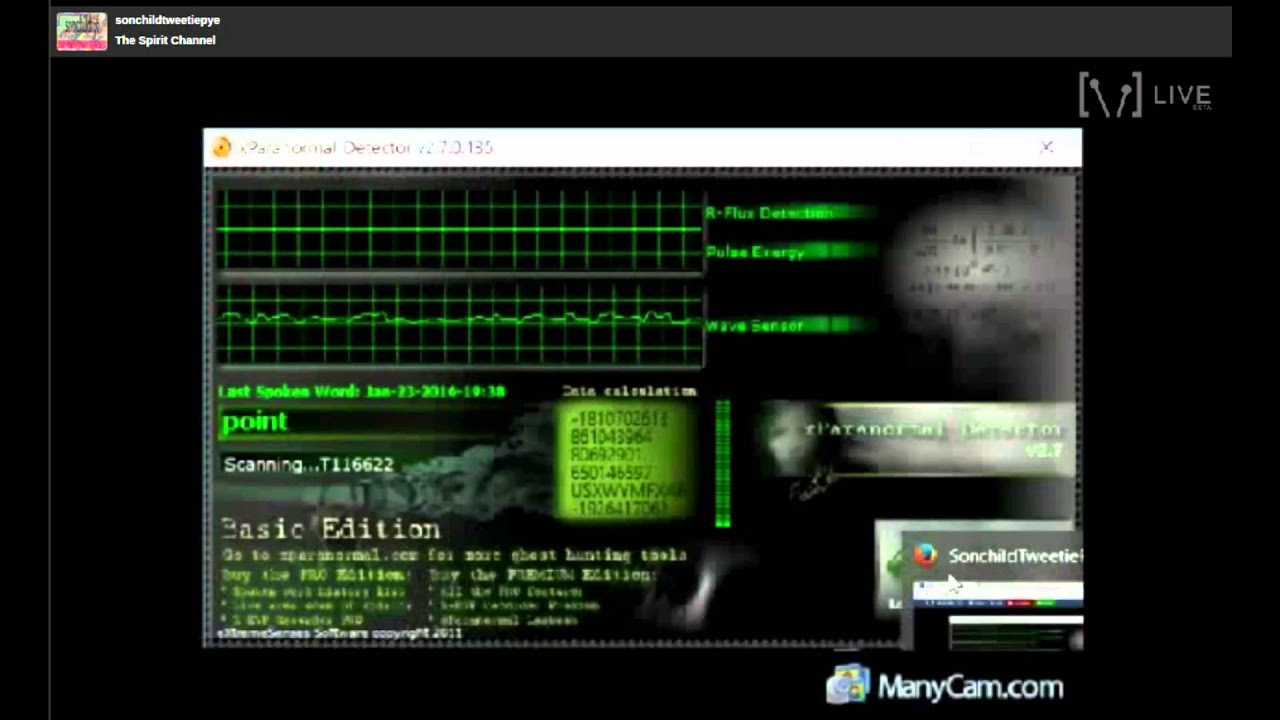
Task: Open The Spirit Channel title link
Action: point(165,40)
